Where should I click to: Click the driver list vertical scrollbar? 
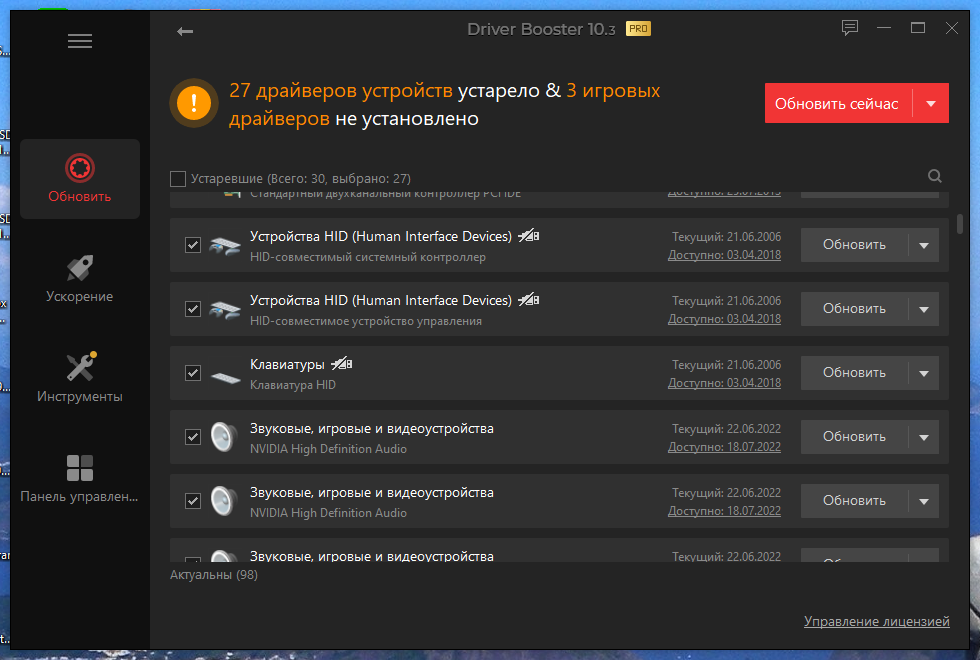(x=960, y=224)
